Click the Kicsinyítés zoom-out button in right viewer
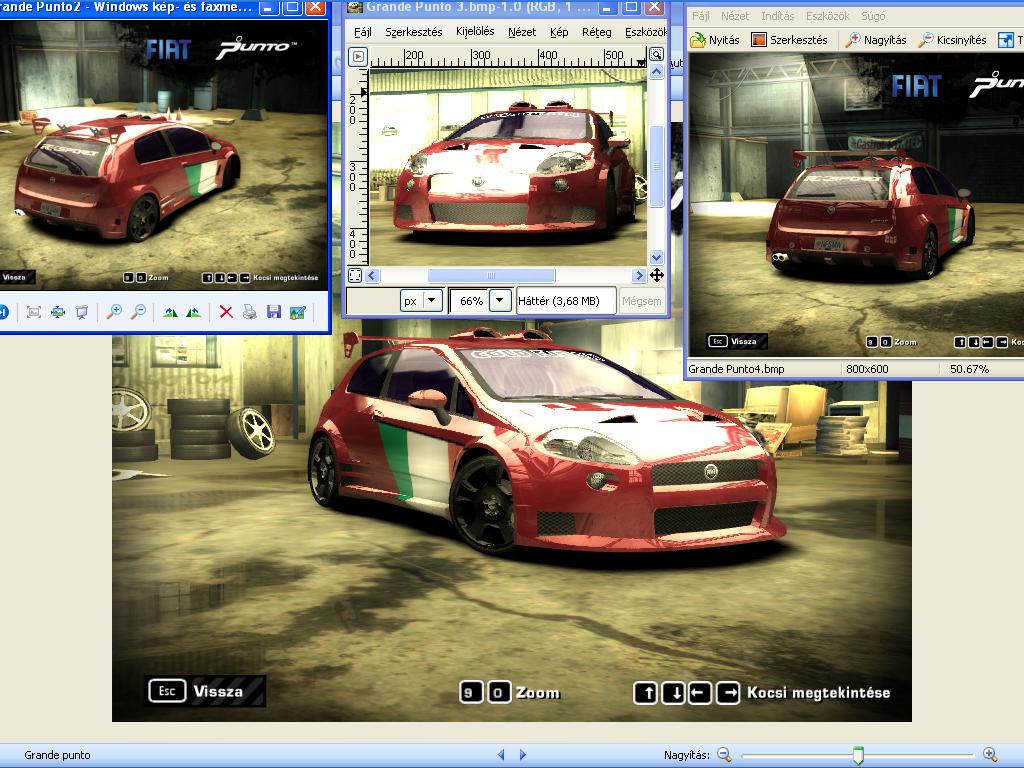1024x768 pixels. (952, 40)
